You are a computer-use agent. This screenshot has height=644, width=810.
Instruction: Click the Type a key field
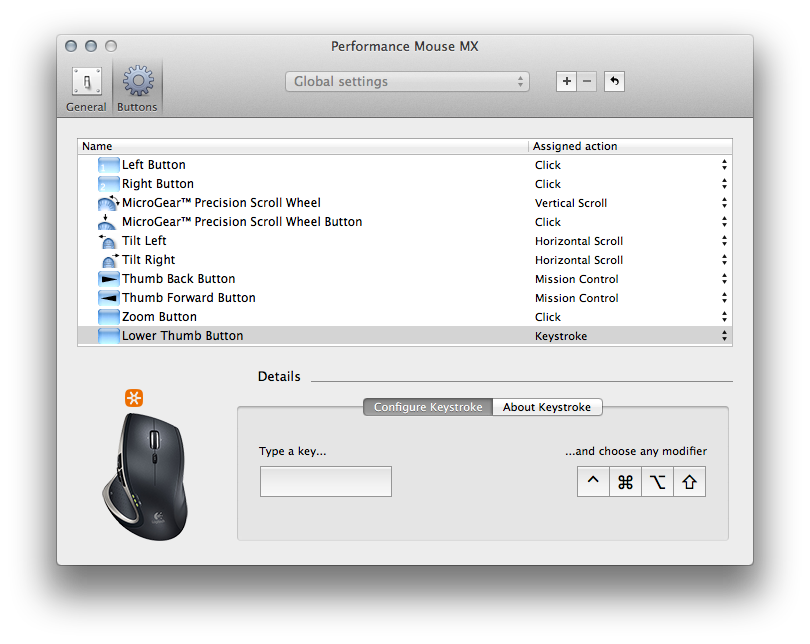[325, 481]
